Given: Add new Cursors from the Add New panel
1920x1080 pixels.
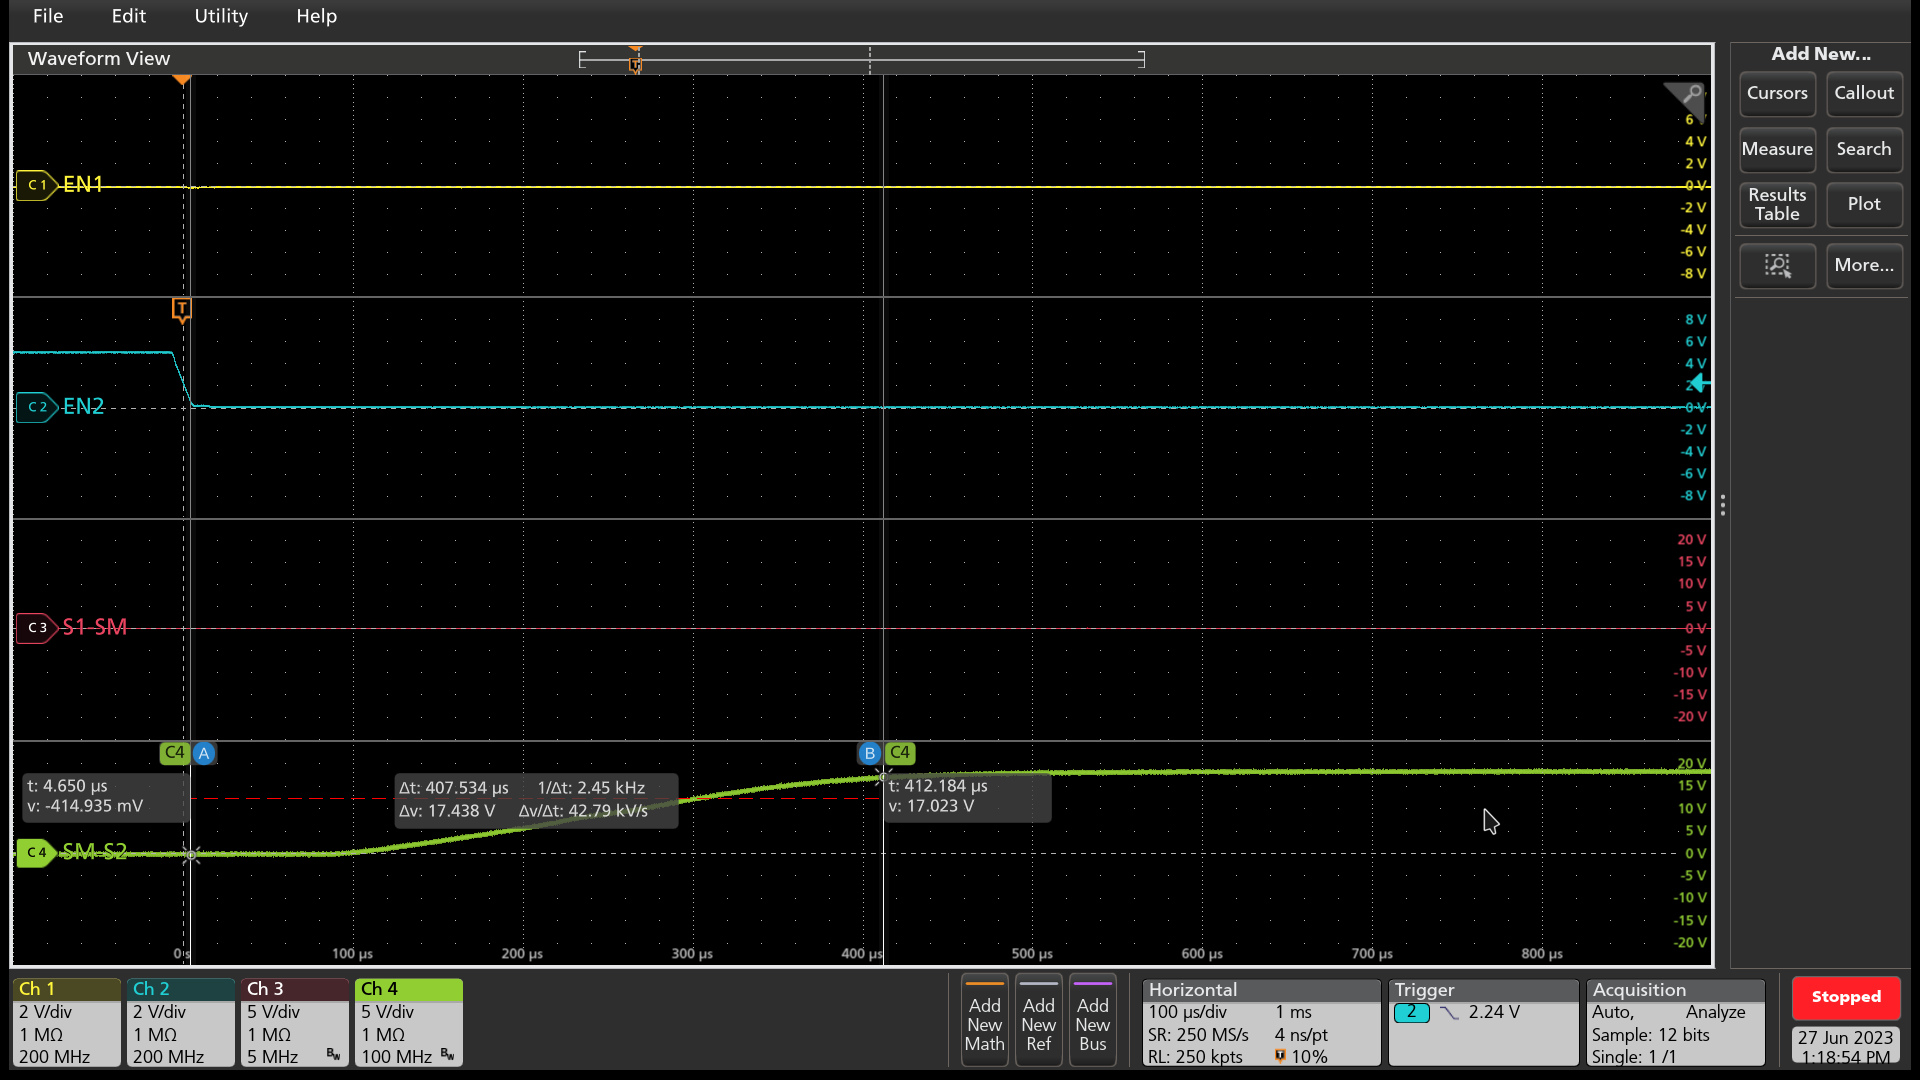Looking at the screenshot, I should (x=1776, y=94).
